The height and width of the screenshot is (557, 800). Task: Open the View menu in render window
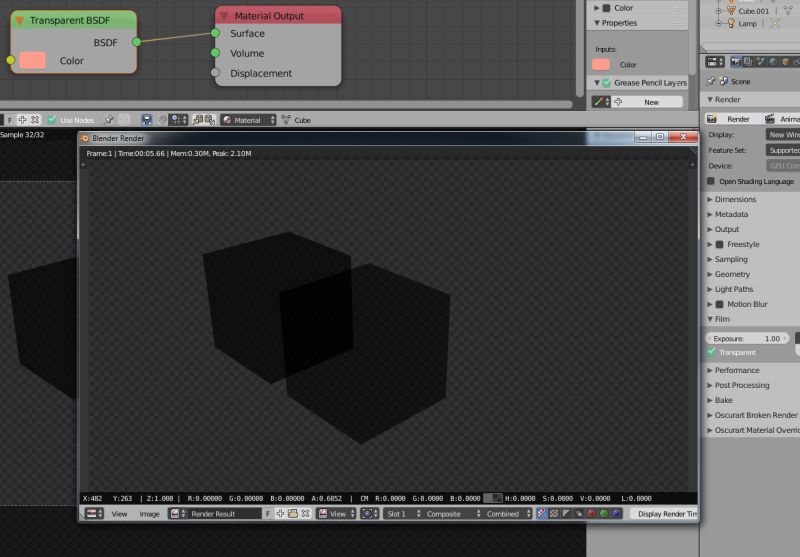[x=119, y=514]
